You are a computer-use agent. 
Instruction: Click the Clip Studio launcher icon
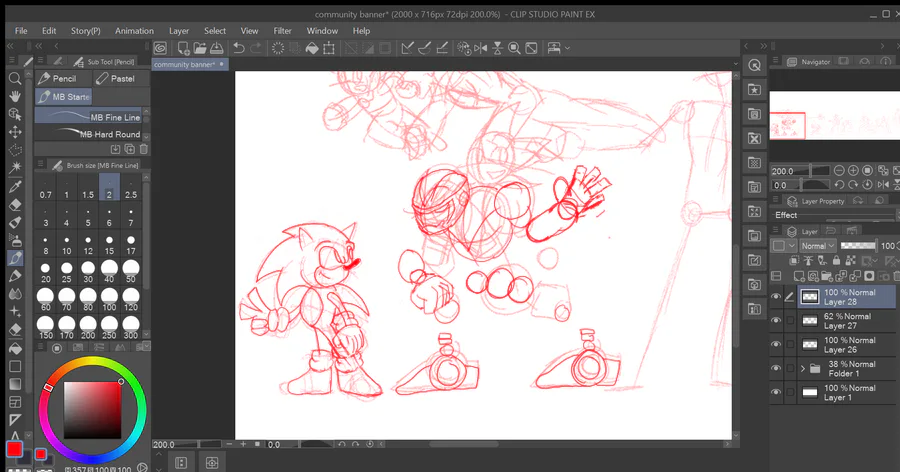[160, 48]
